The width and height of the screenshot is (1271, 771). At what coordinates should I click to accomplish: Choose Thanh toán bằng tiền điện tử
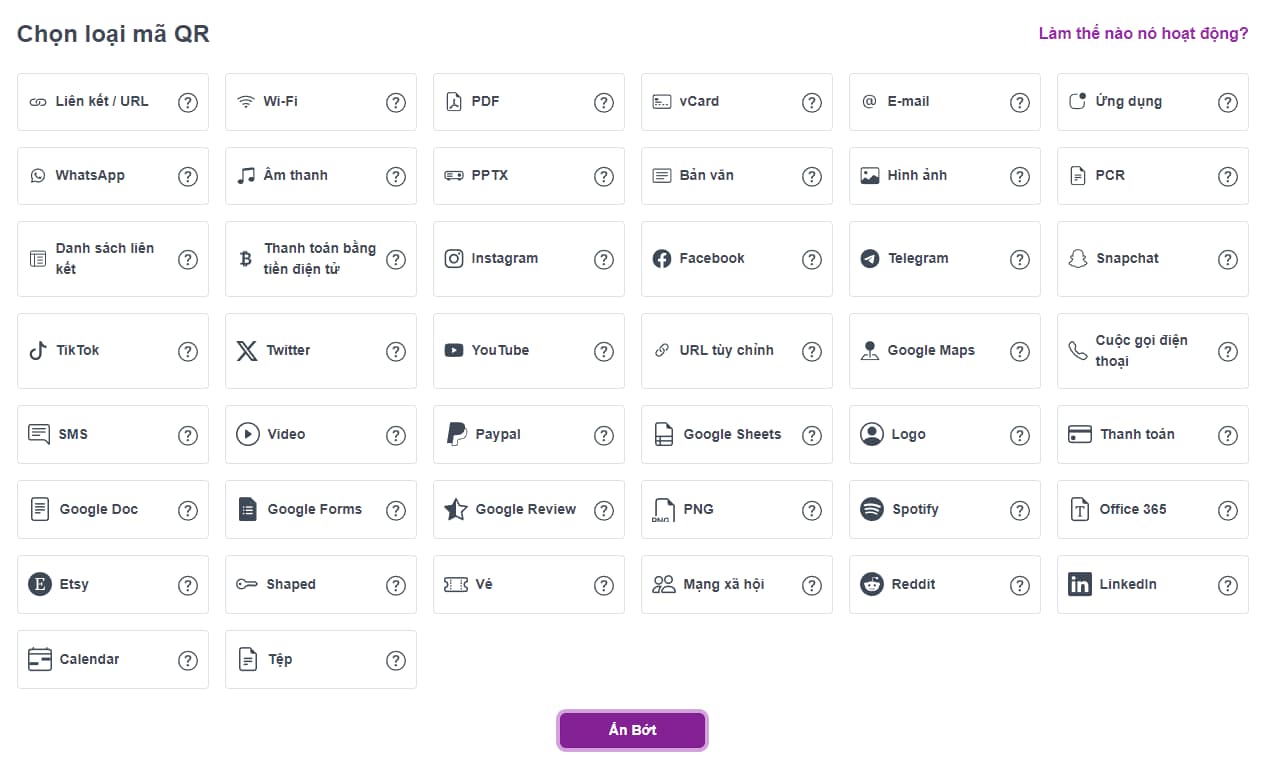pyautogui.click(x=321, y=259)
